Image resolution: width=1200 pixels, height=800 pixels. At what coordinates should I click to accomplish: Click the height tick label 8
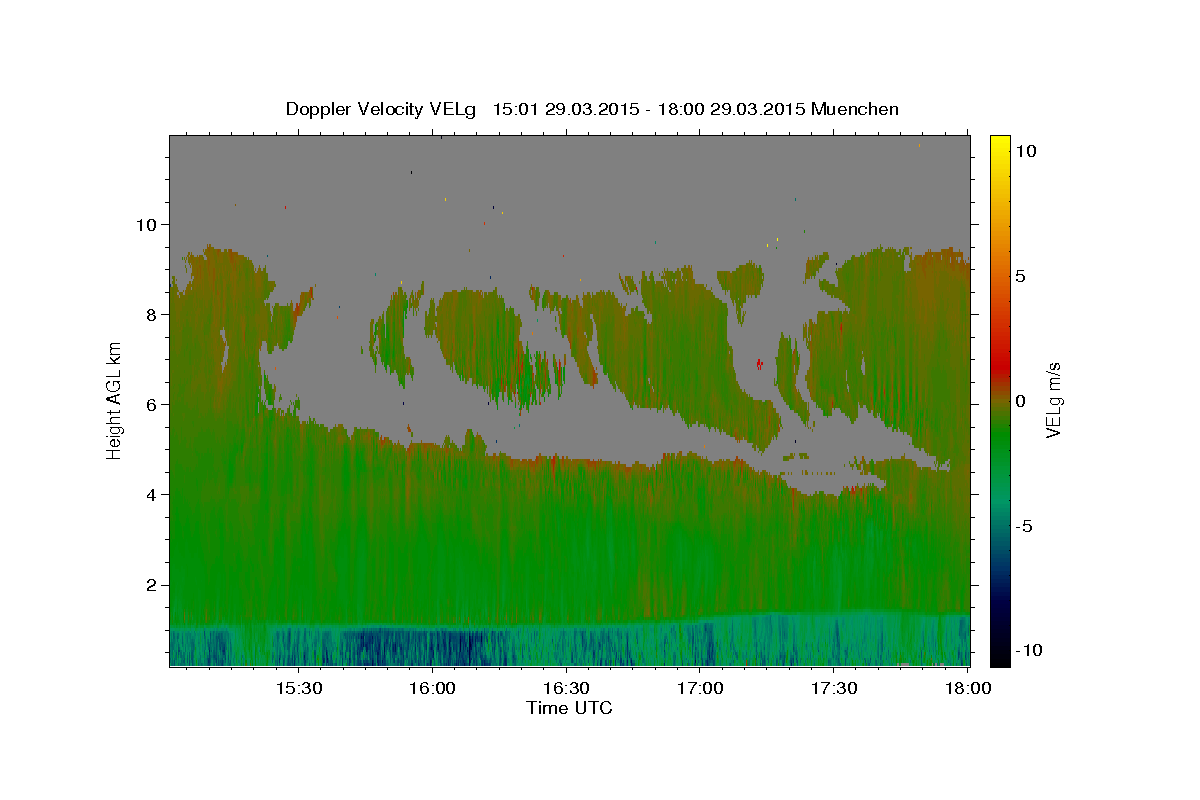pos(154,314)
